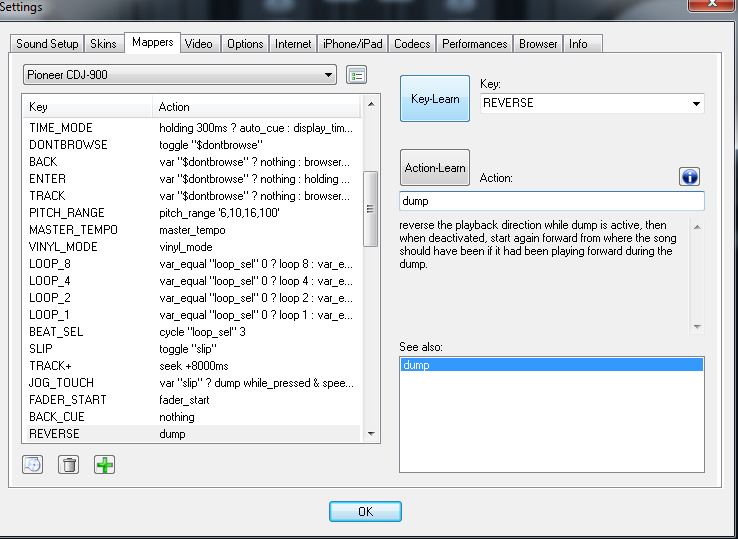The image size is (738, 539).
Task: Select the REVERSE mapping row
Action: click(191, 434)
